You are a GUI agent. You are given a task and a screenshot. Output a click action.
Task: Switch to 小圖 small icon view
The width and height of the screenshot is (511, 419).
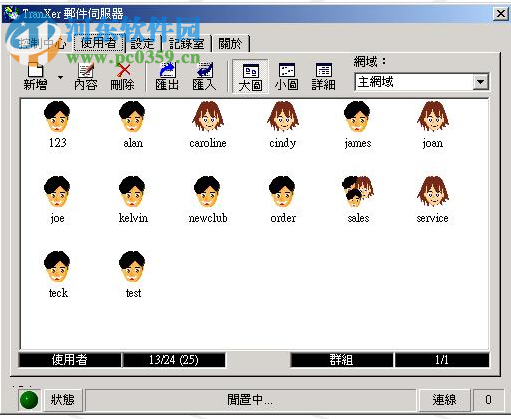(287, 77)
